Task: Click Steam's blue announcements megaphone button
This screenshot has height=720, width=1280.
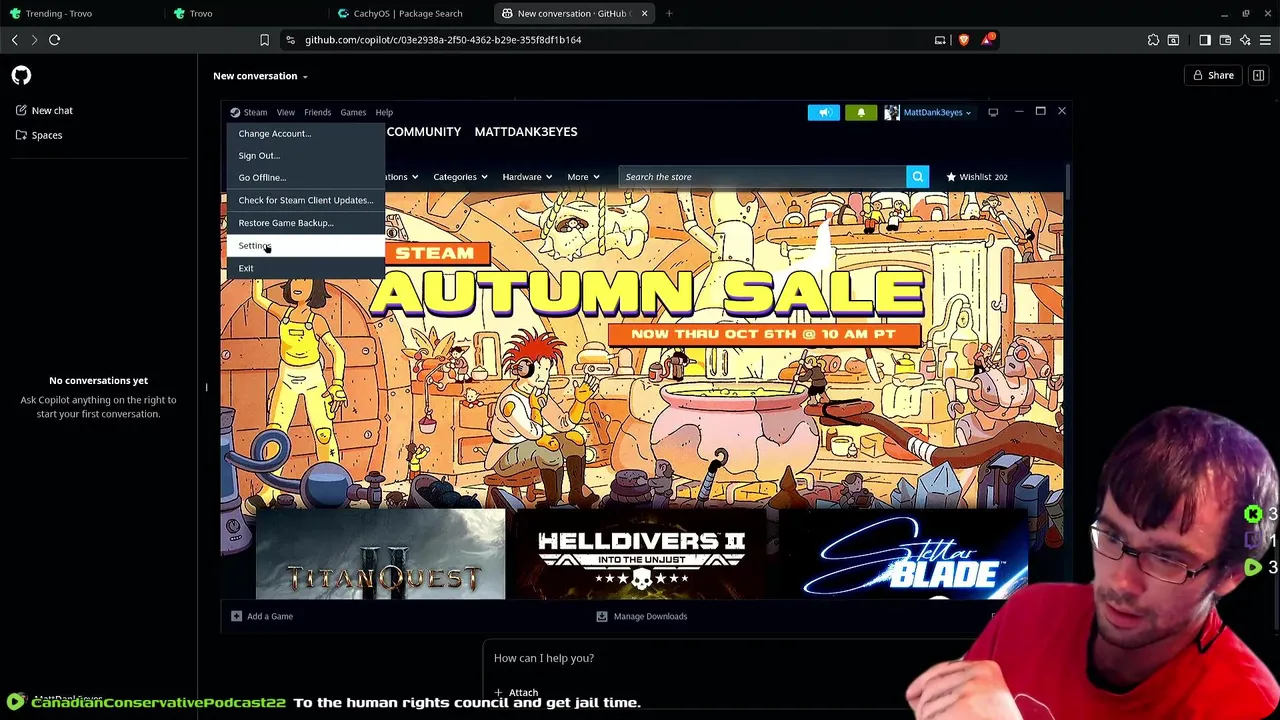Action: (824, 112)
